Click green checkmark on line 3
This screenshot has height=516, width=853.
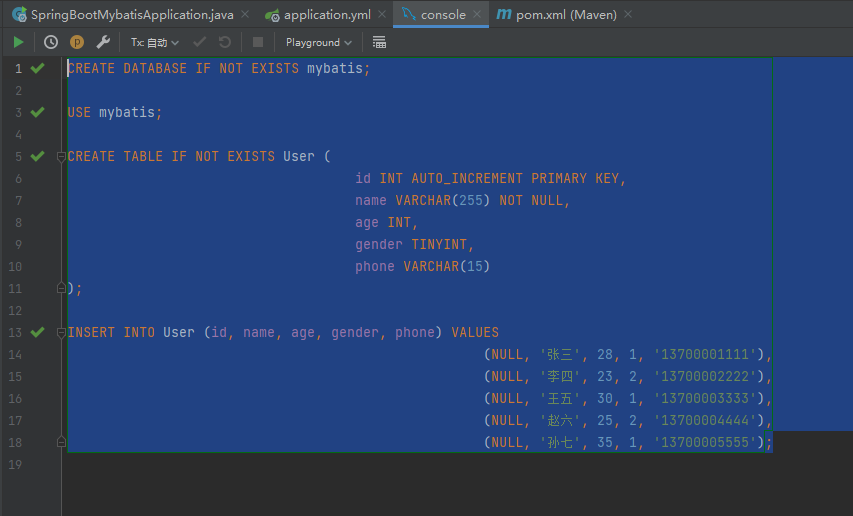pos(38,112)
